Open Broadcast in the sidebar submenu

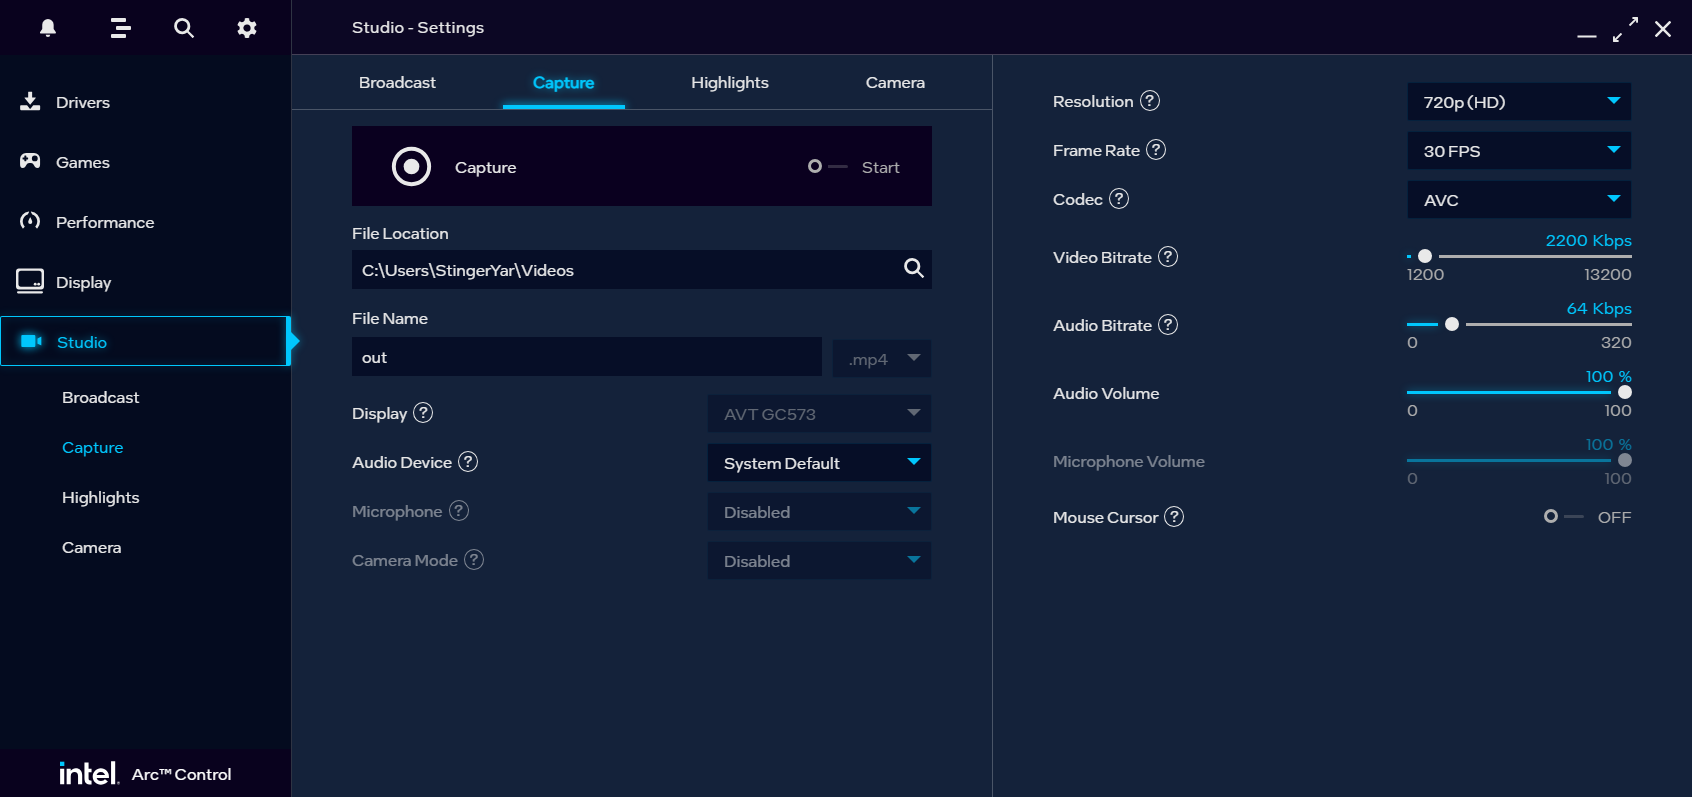click(x=101, y=398)
